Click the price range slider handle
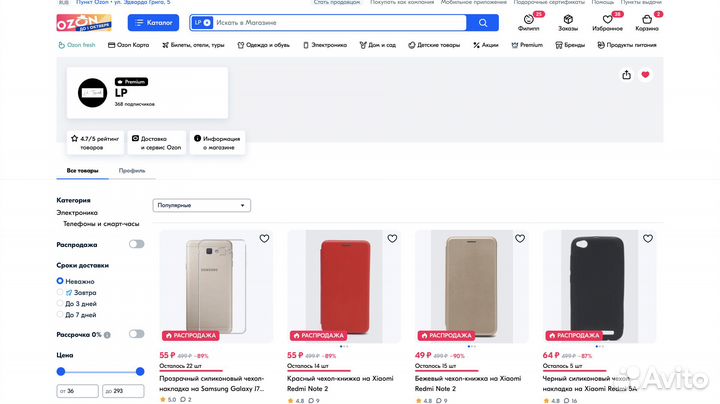Viewport: 720px width, 404px height. coord(61,371)
